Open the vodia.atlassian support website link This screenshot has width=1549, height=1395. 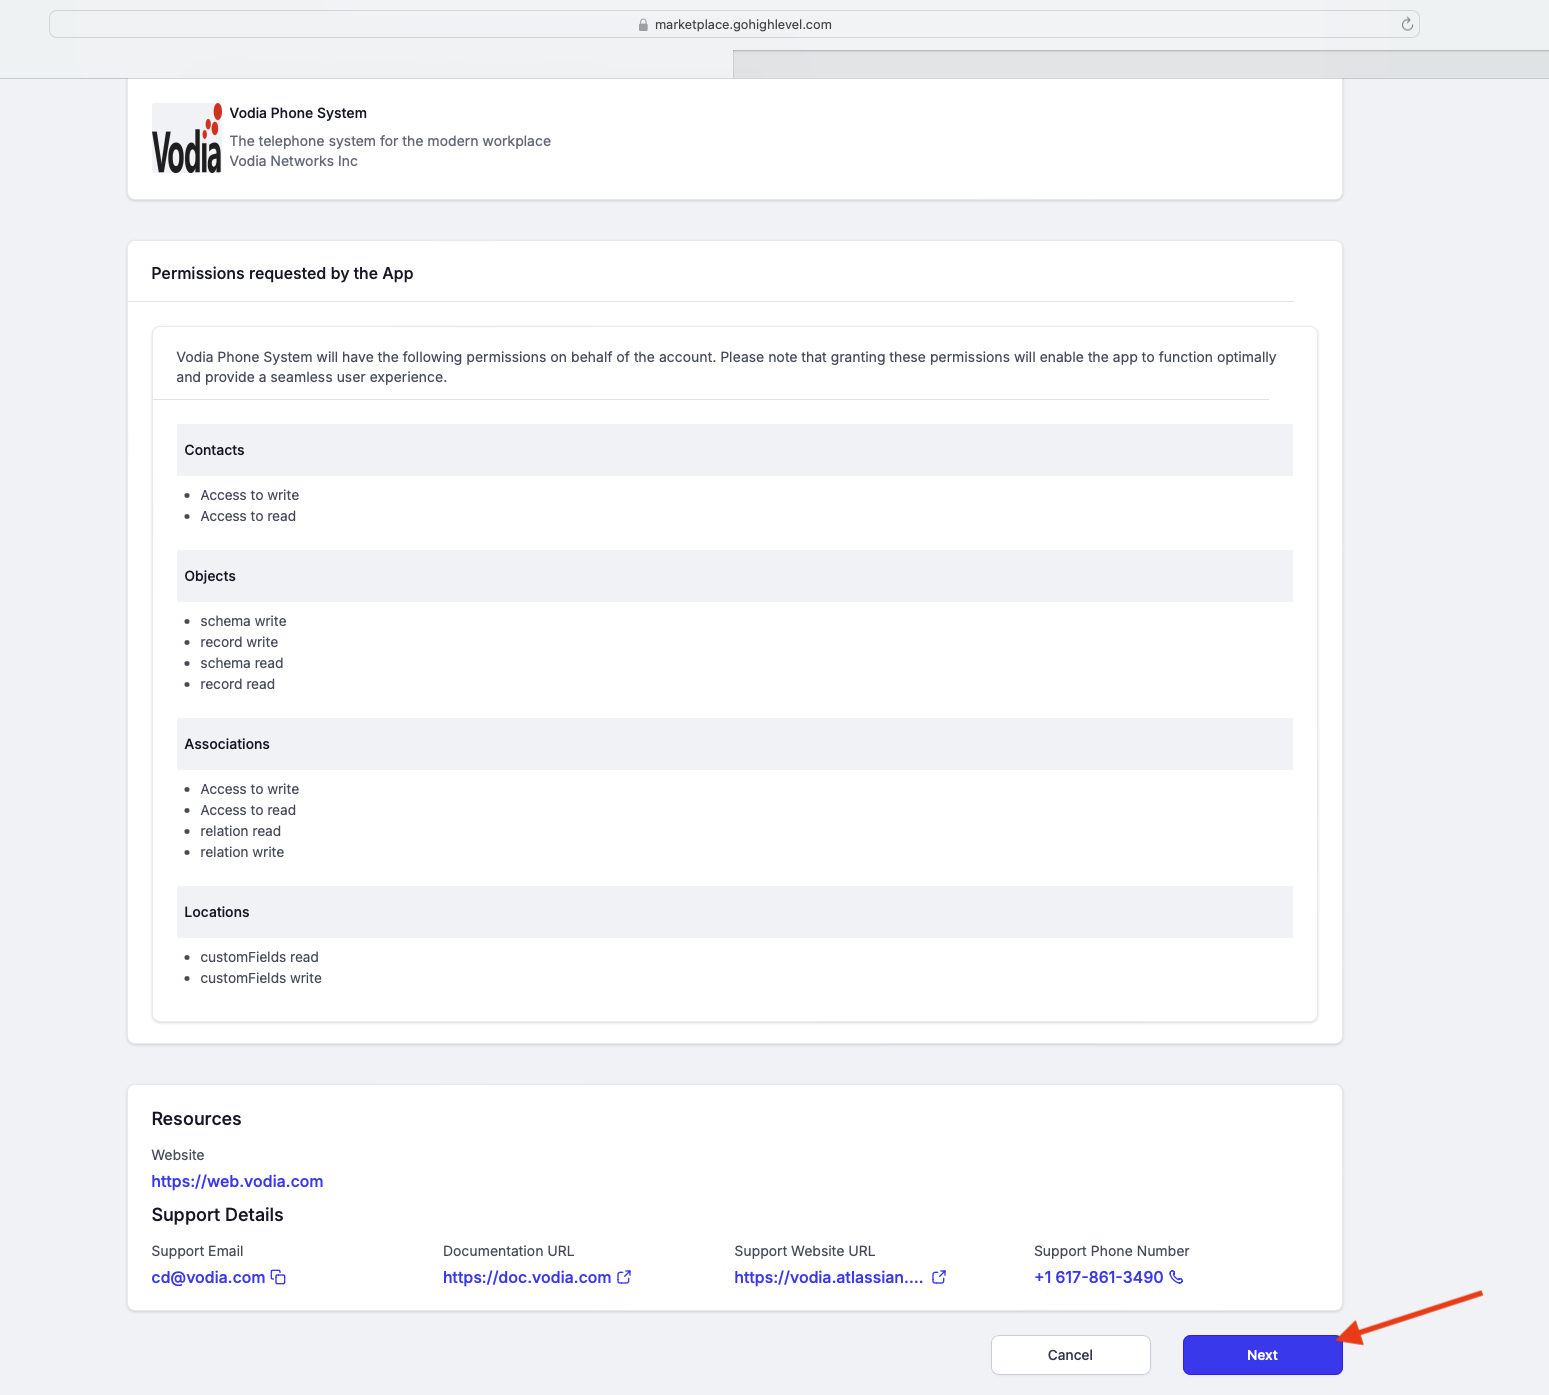coord(829,1277)
